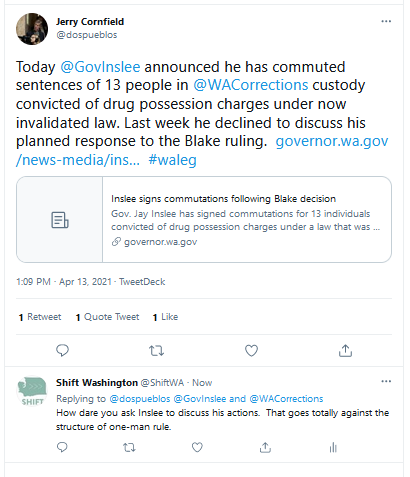
Task: Share Shift Washington's reply
Action: point(265,447)
